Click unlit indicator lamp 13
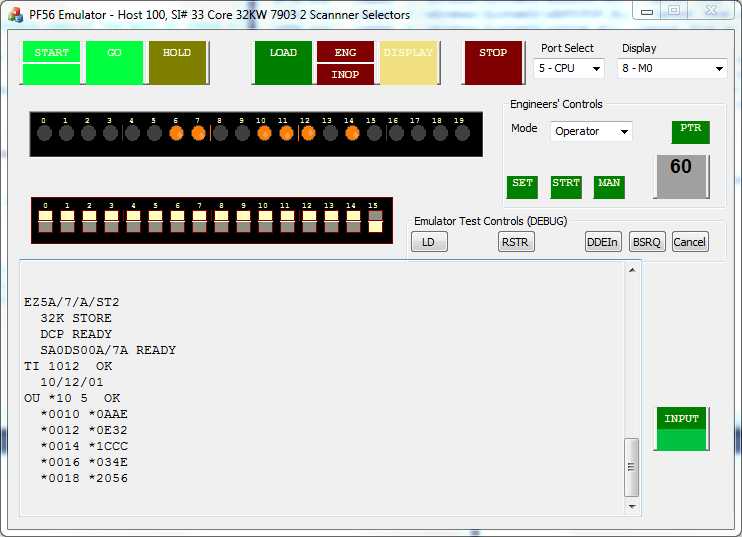742x537 pixels. (330, 133)
